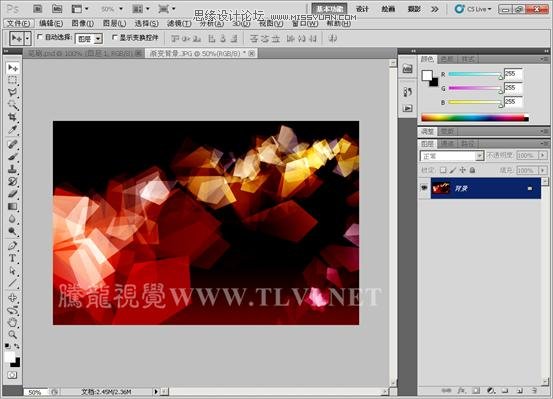
Task: Select the Gradient tool
Action: click(13, 206)
